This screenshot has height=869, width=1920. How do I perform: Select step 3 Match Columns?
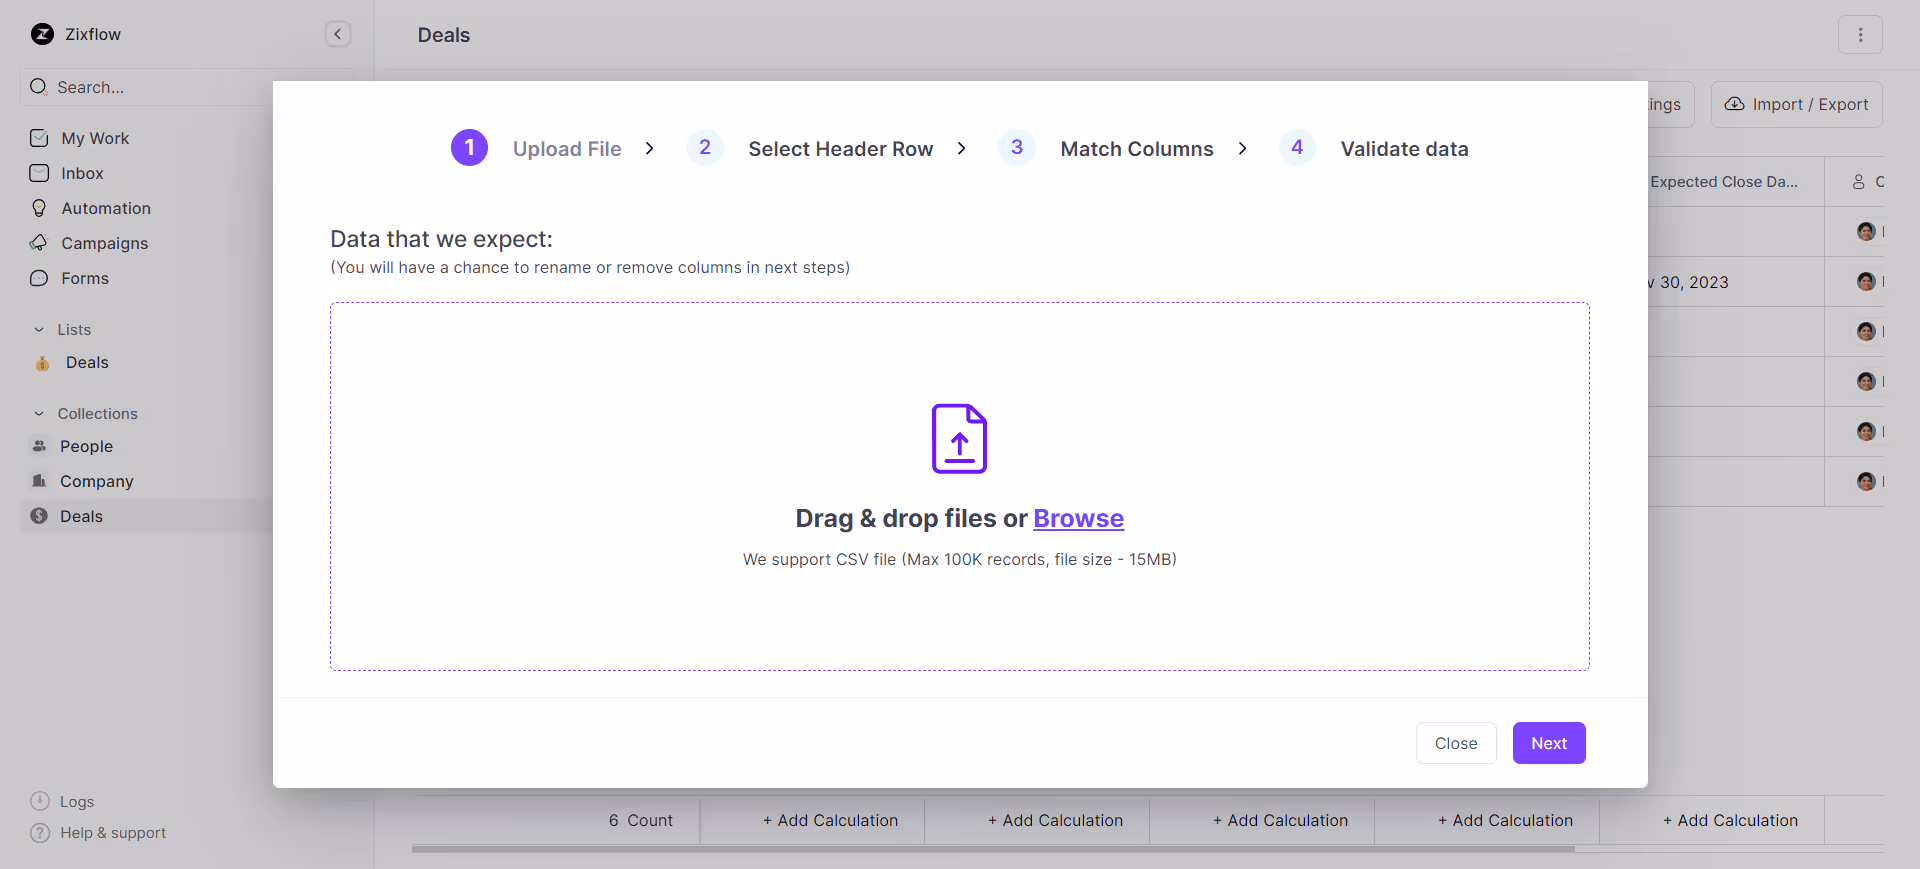tap(1137, 149)
